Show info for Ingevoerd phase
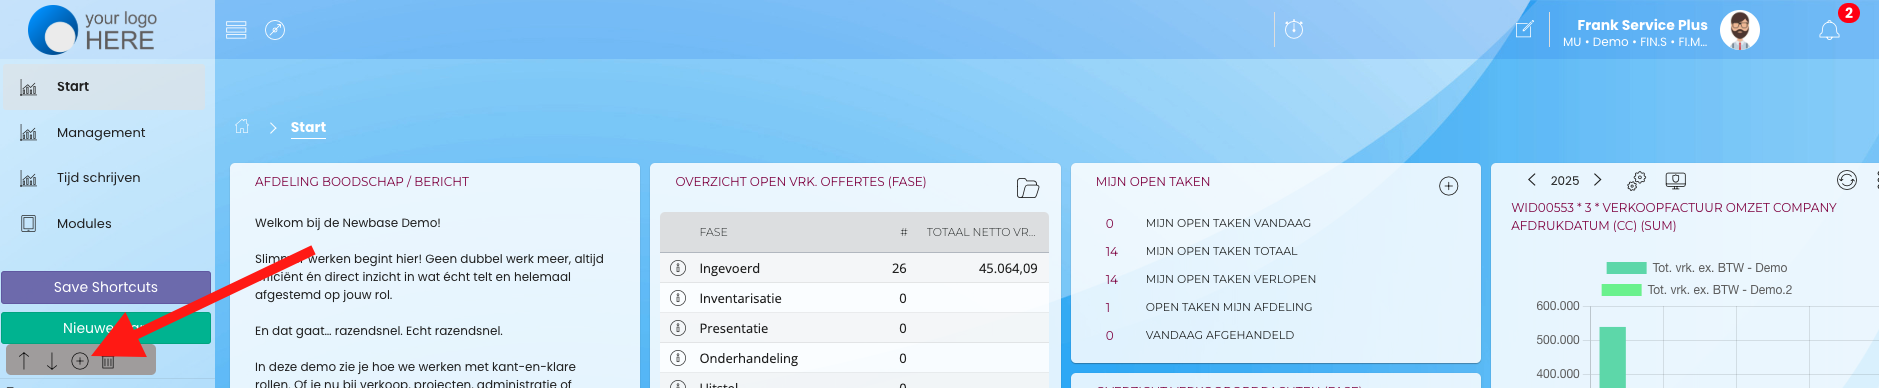This screenshot has width=1879, height=388. [x=678, y=268]
